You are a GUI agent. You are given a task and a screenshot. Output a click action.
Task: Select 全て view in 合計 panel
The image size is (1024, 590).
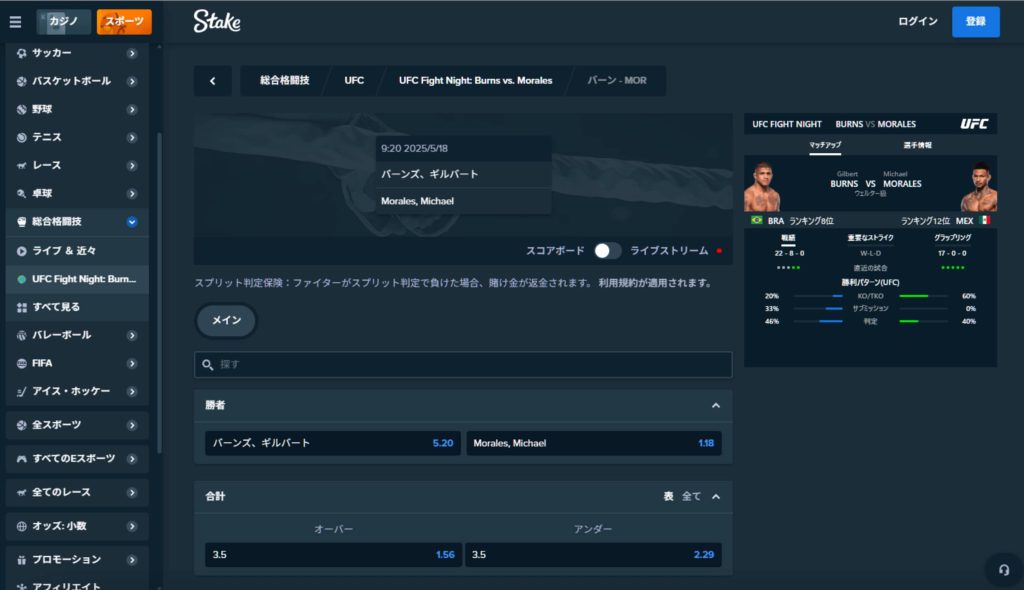point(691,497)
